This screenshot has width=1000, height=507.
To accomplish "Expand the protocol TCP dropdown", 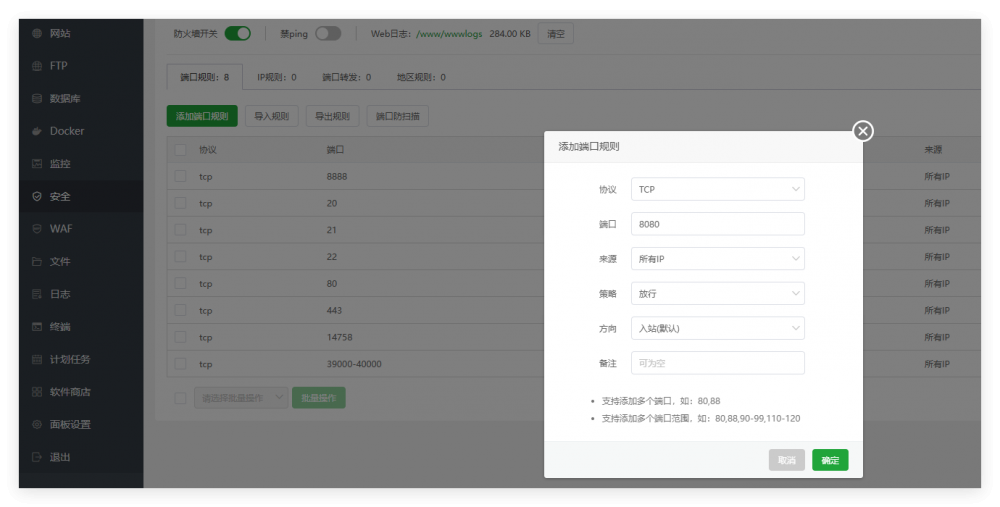I will click(717, 189).
